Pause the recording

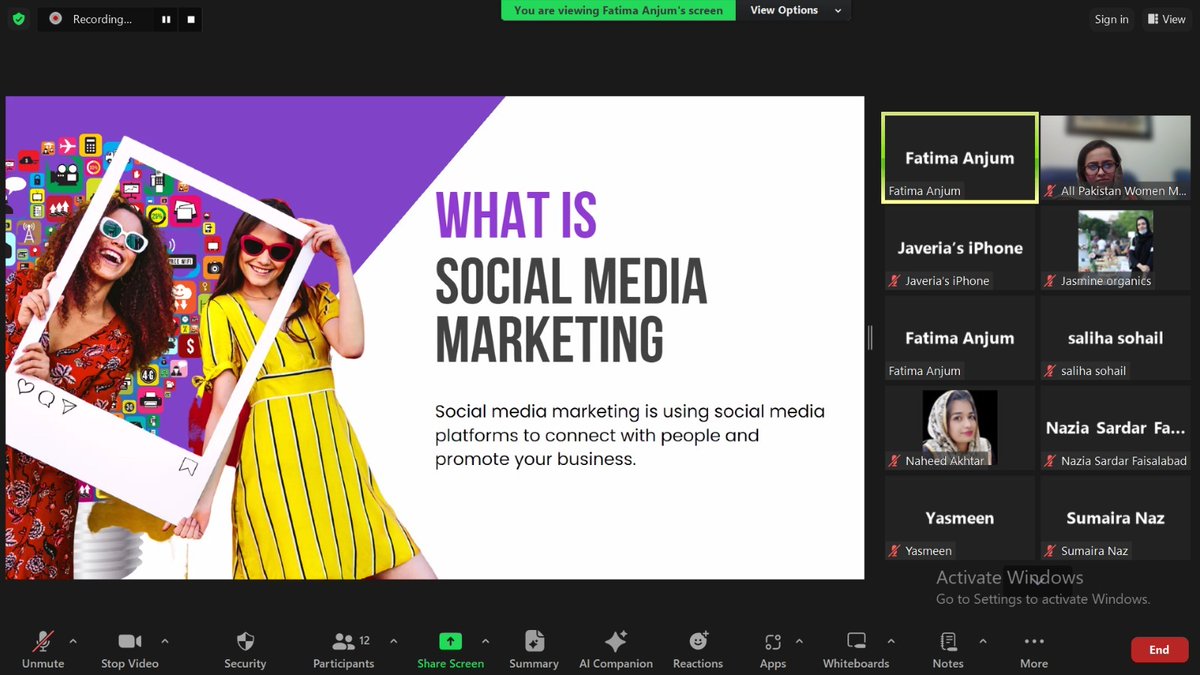tap(166, 19)
